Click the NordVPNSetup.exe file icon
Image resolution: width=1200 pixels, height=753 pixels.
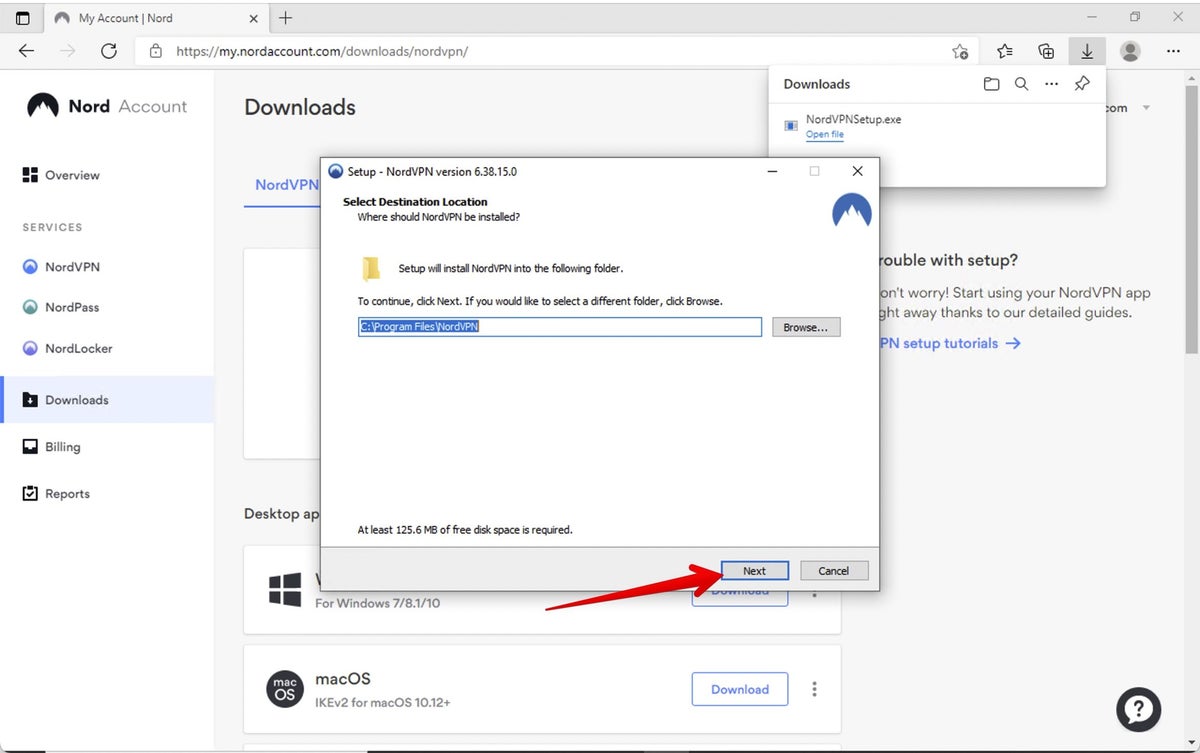[x=791, y=126]
